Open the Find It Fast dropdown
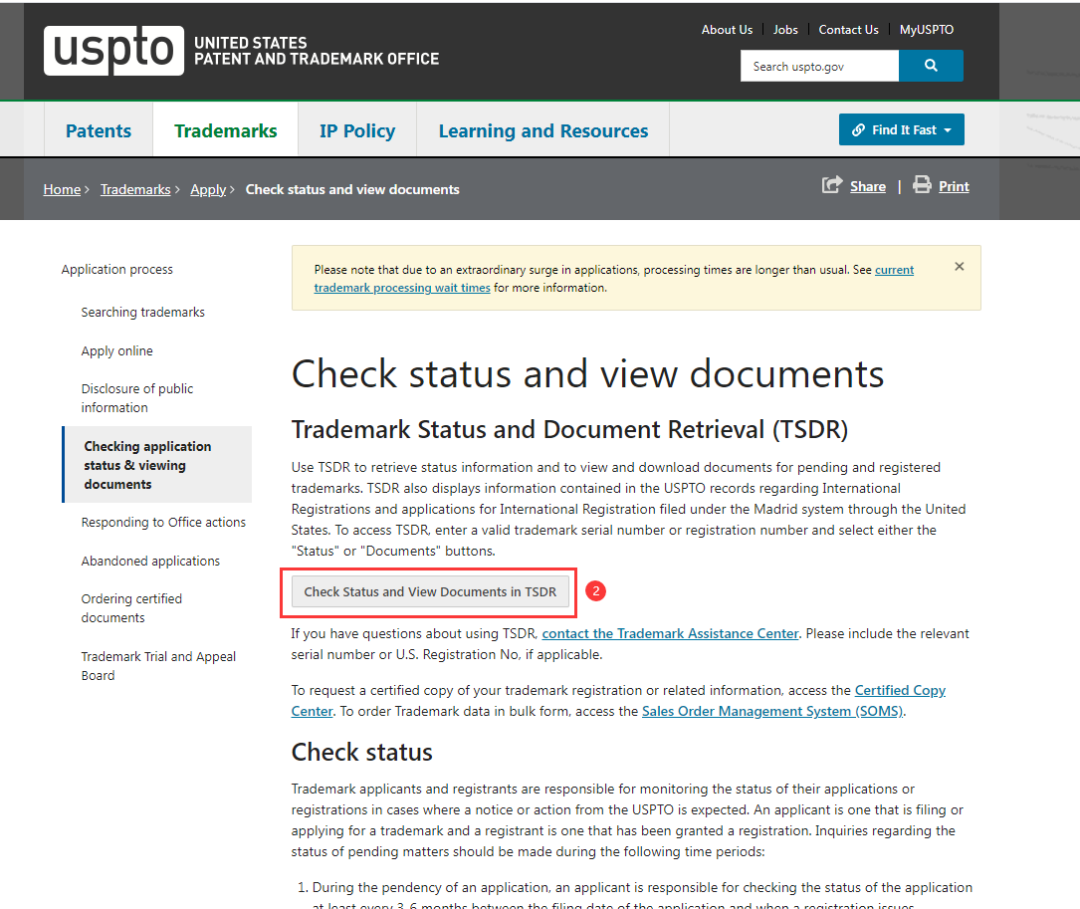 pyautogui.click(x=901, y=129)
